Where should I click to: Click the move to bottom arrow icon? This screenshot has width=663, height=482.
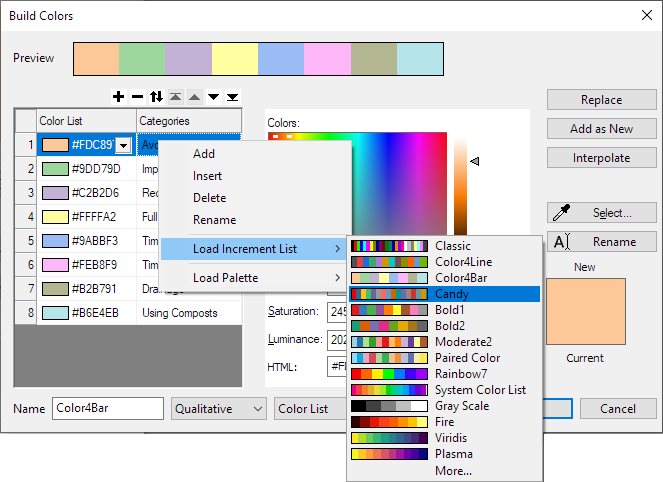232,97
